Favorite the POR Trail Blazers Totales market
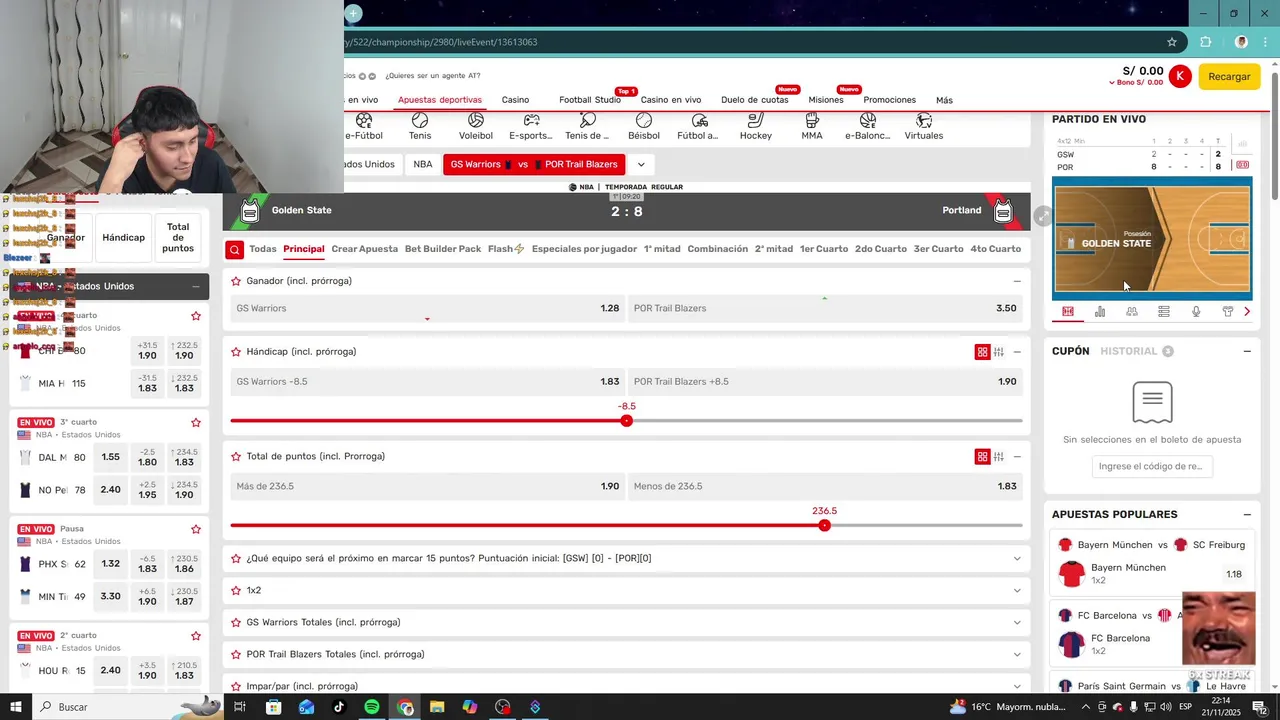Image resolution: width=1280 pixels, height=720 pixels. [x=236, y=654]
